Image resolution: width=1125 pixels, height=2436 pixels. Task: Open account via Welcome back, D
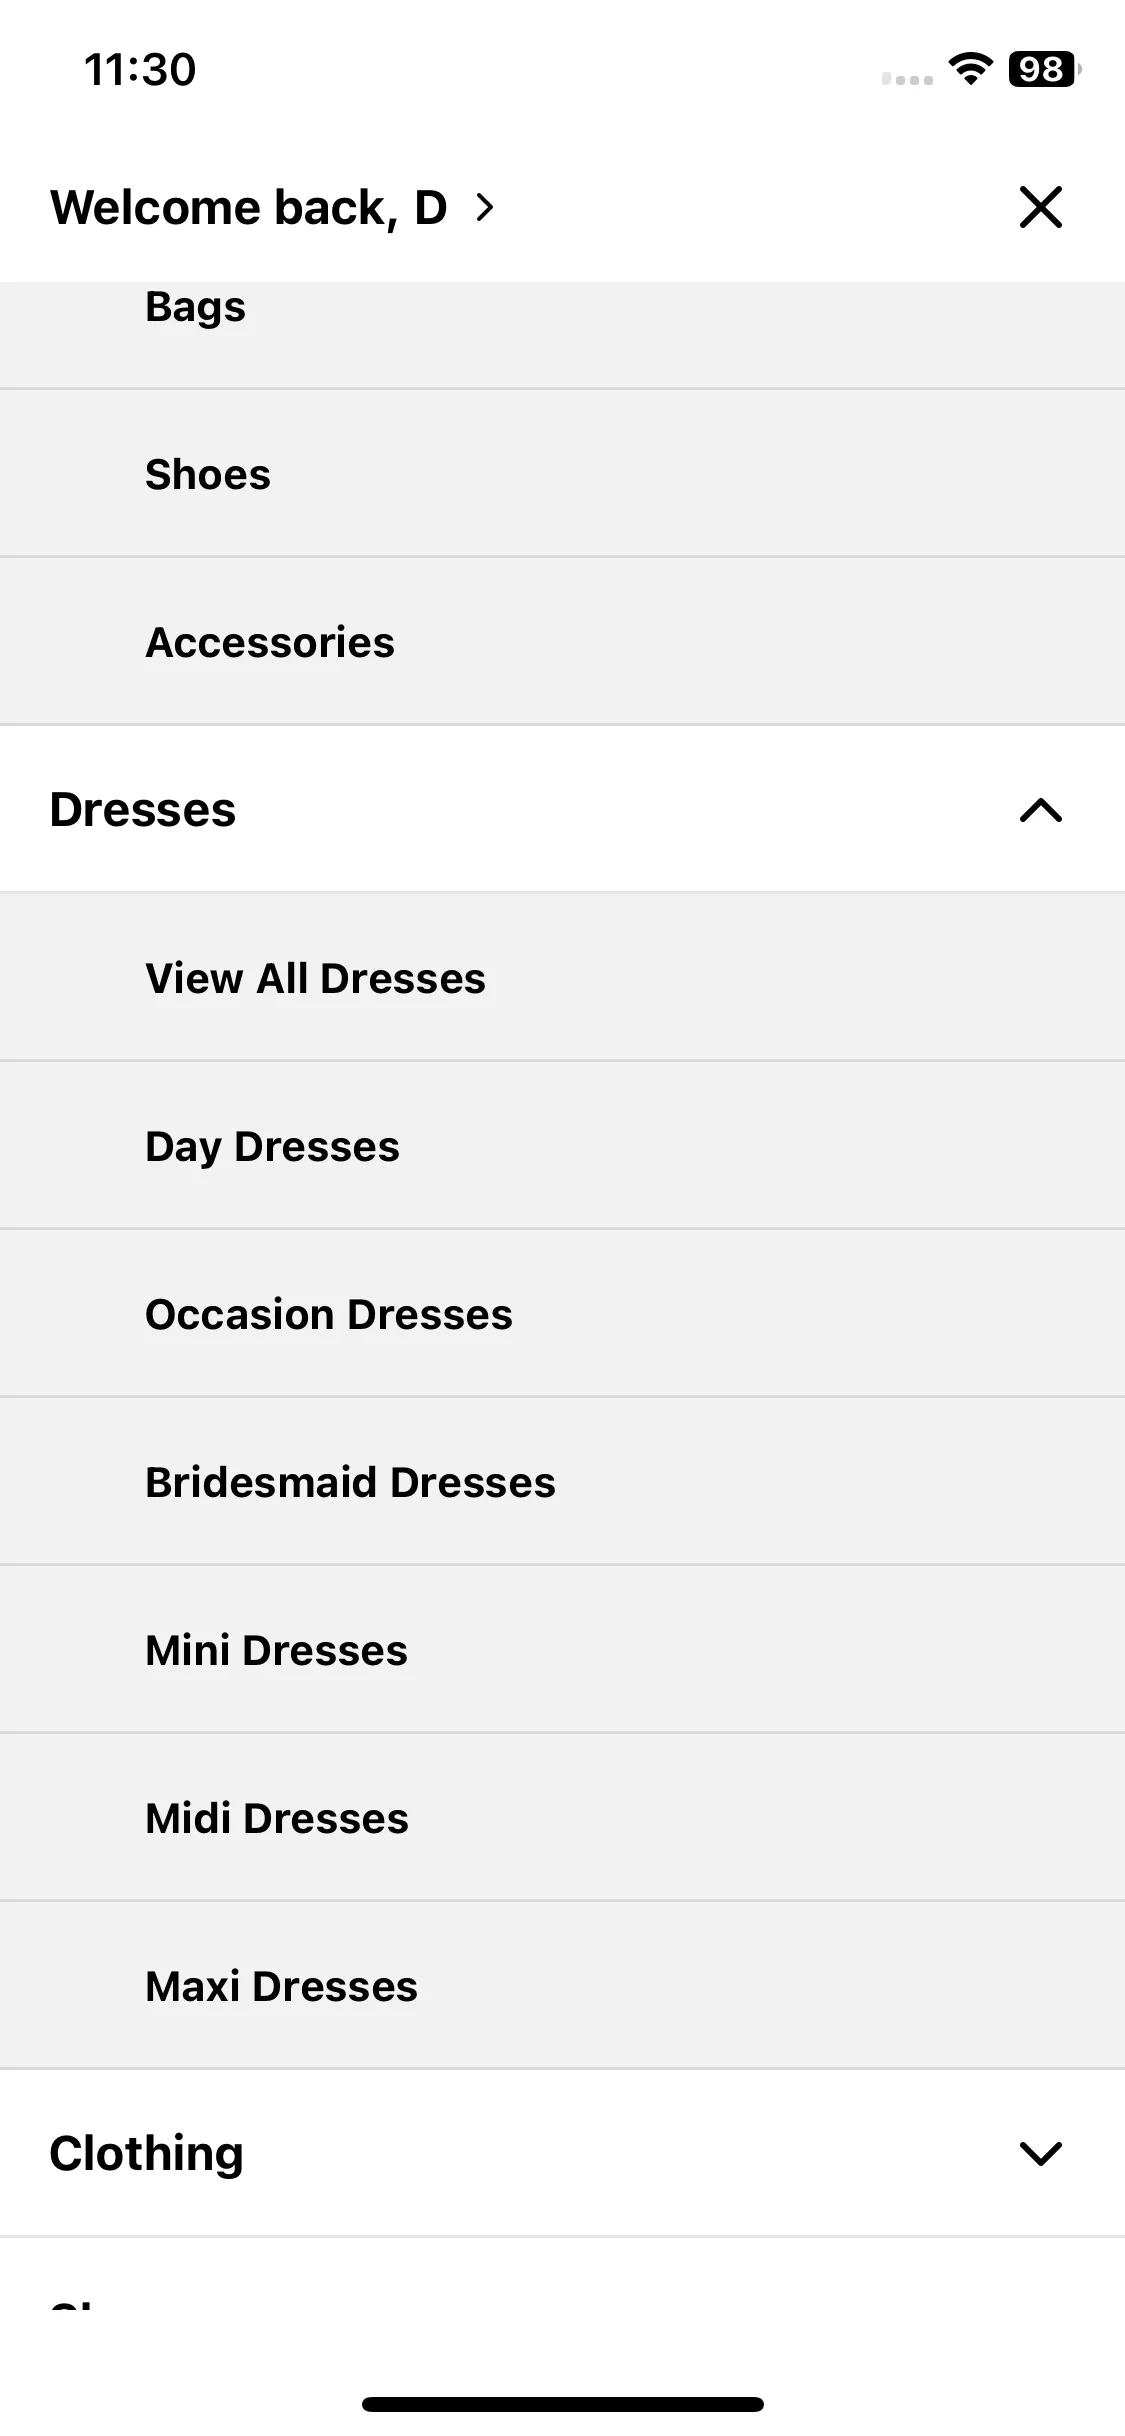click(249, 208)
